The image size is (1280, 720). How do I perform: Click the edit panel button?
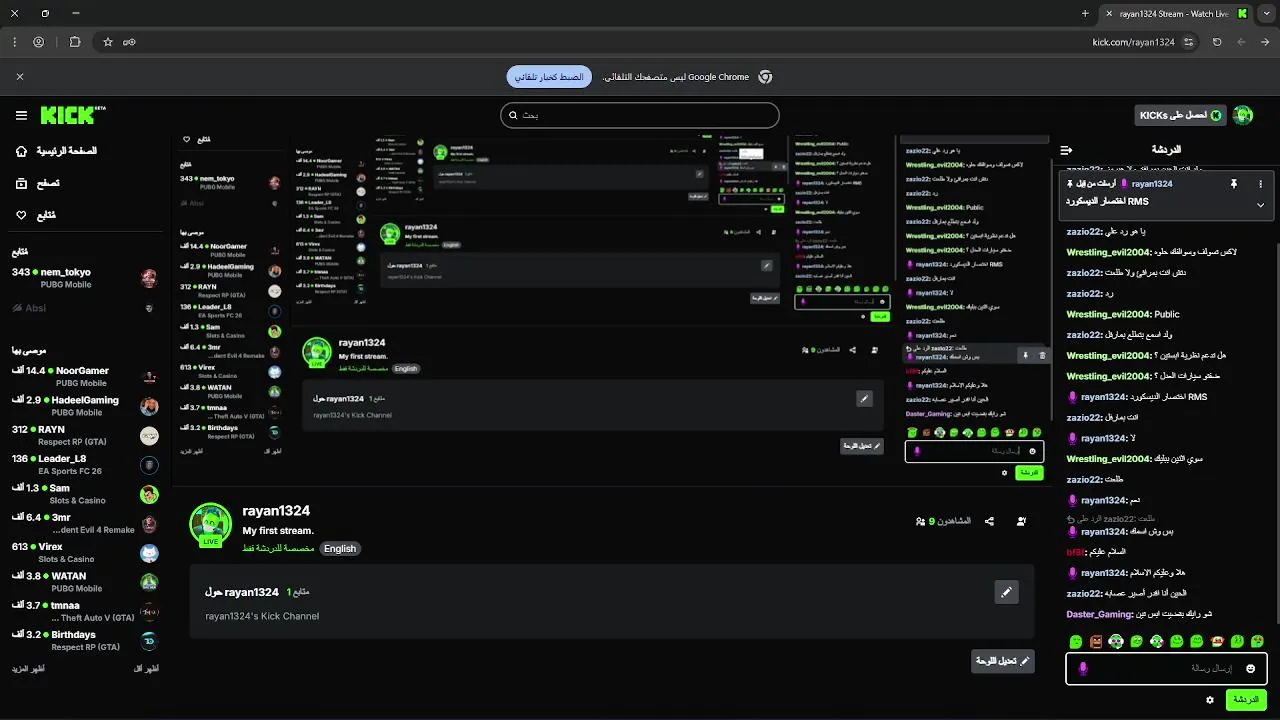pos(1003,661)
